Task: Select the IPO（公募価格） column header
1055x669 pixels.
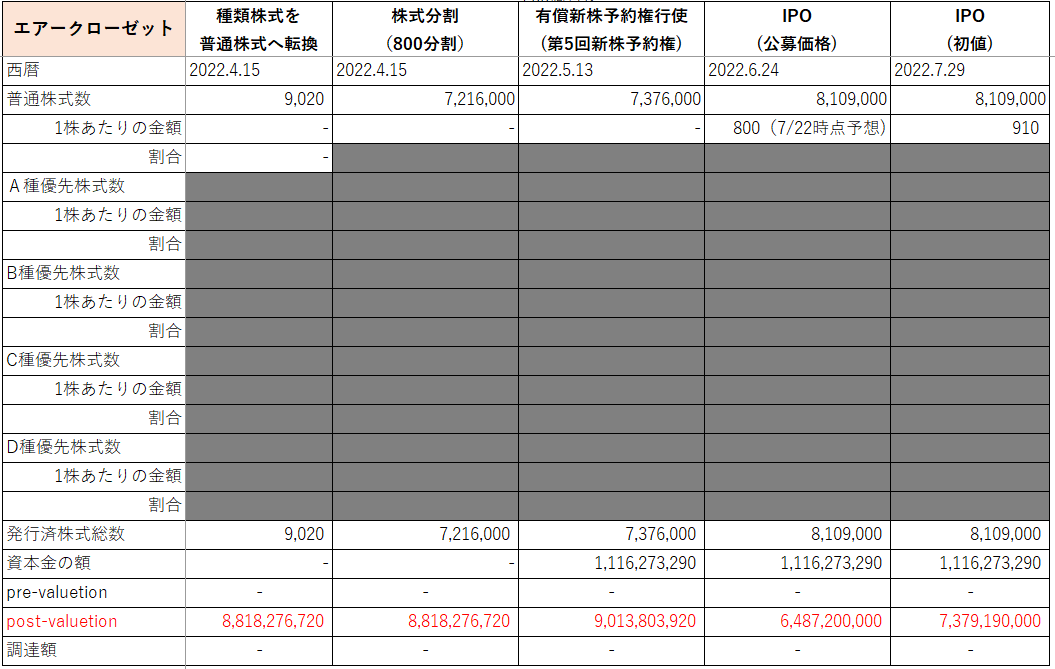Action: tap(797, 29)
